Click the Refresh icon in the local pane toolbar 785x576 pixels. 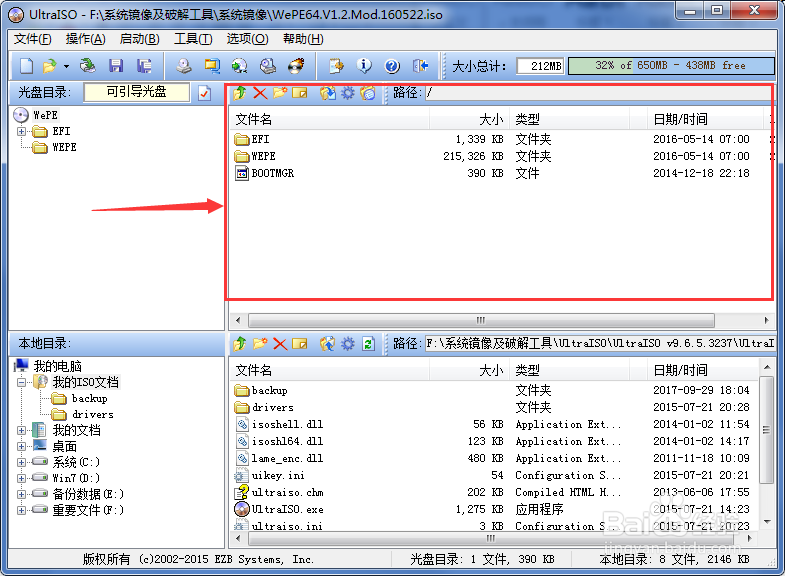(368, 344)
